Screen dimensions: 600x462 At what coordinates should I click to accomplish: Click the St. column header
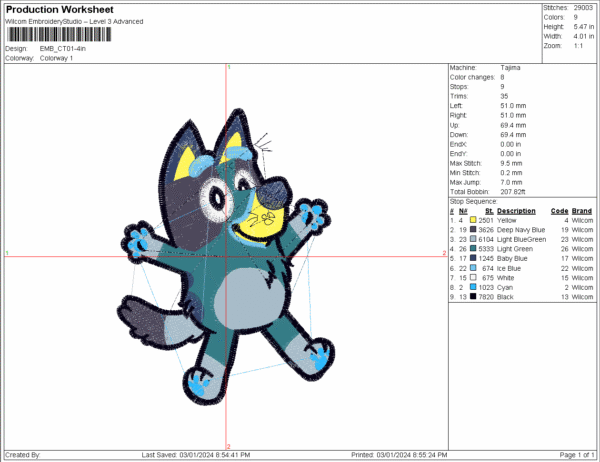[489, 211]
